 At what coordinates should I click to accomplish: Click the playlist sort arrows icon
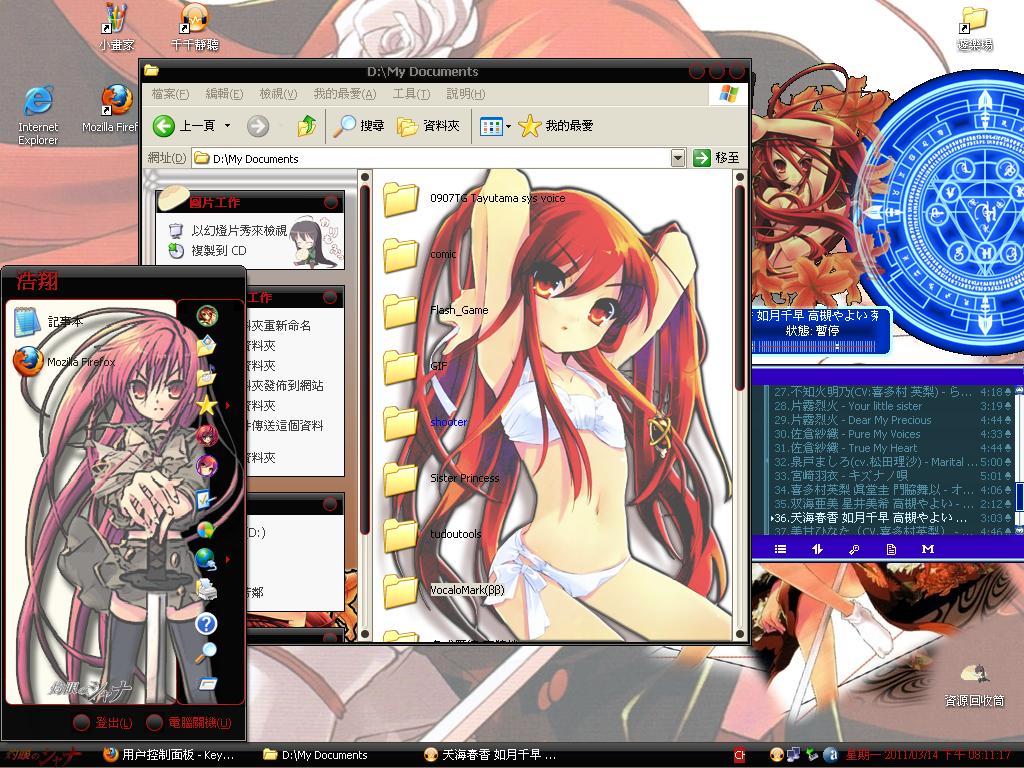817,549
